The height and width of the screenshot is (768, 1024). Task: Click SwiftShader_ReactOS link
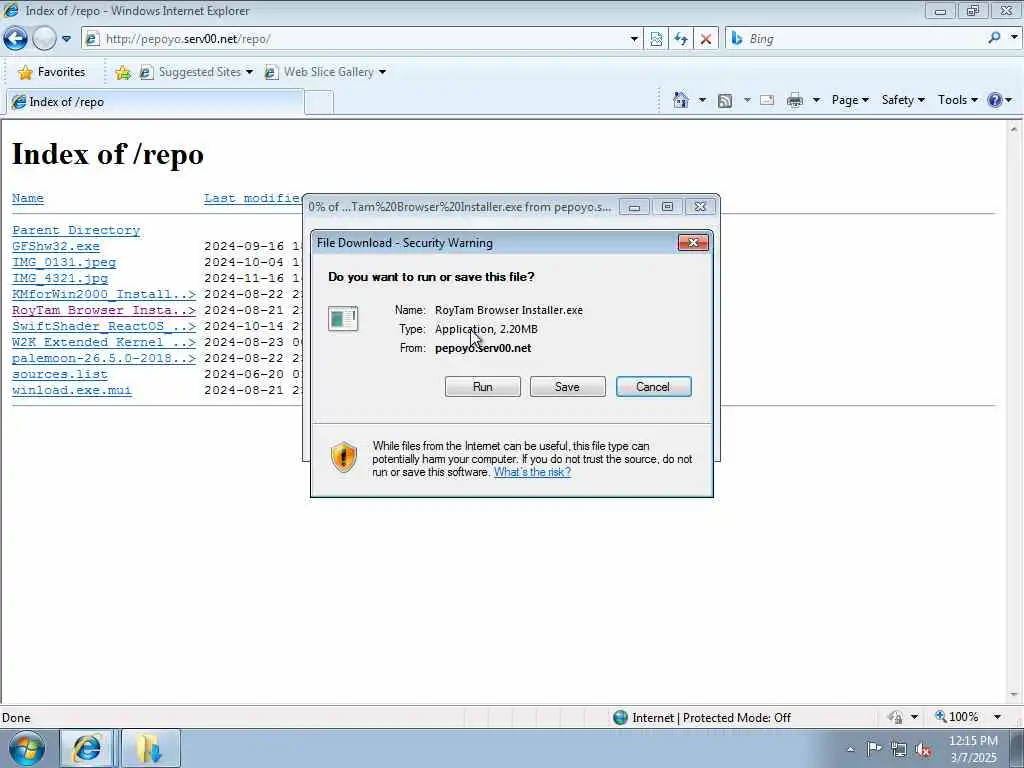pyautogui.click(x=104, y=326)
